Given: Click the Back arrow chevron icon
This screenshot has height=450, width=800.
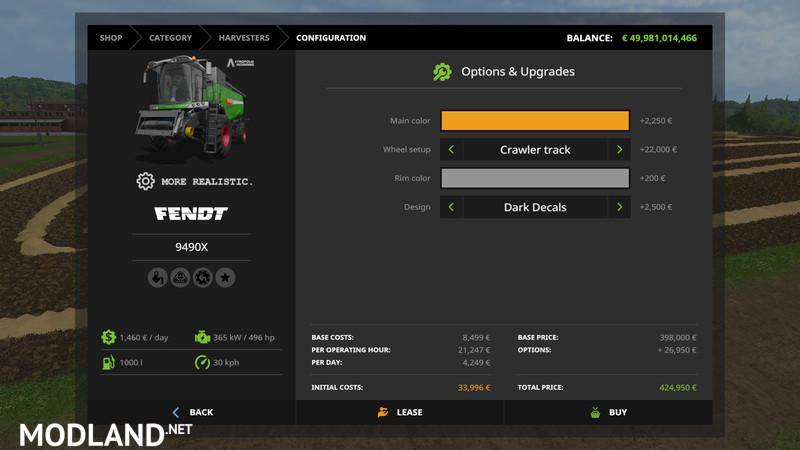Looking at the screenshot, I should pos(176,412).
